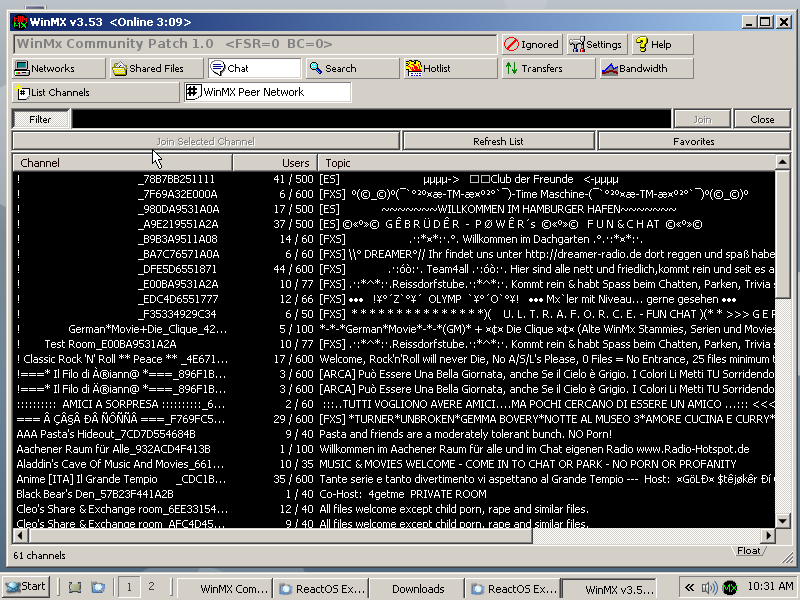
Task: Select Anime [ITA] Il Grande Tempio channel
Action: 394,479
